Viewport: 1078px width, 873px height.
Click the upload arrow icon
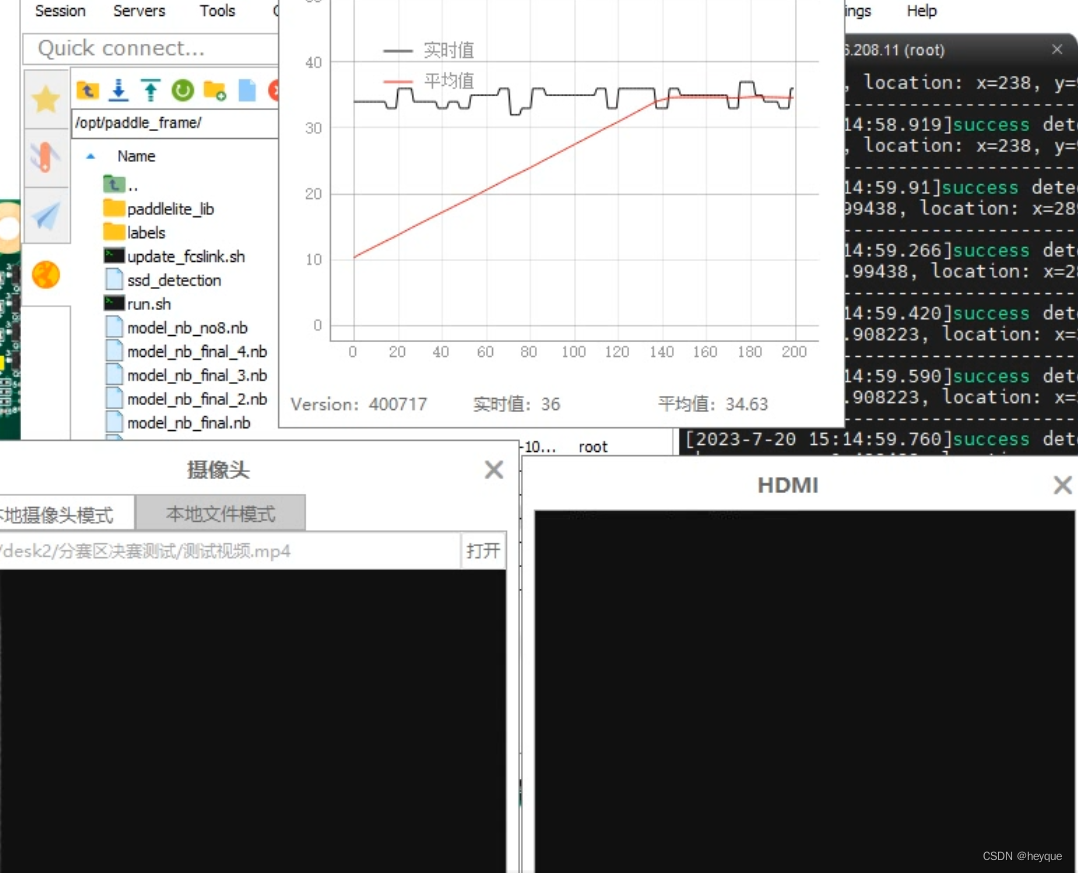(x=151, y=90)
